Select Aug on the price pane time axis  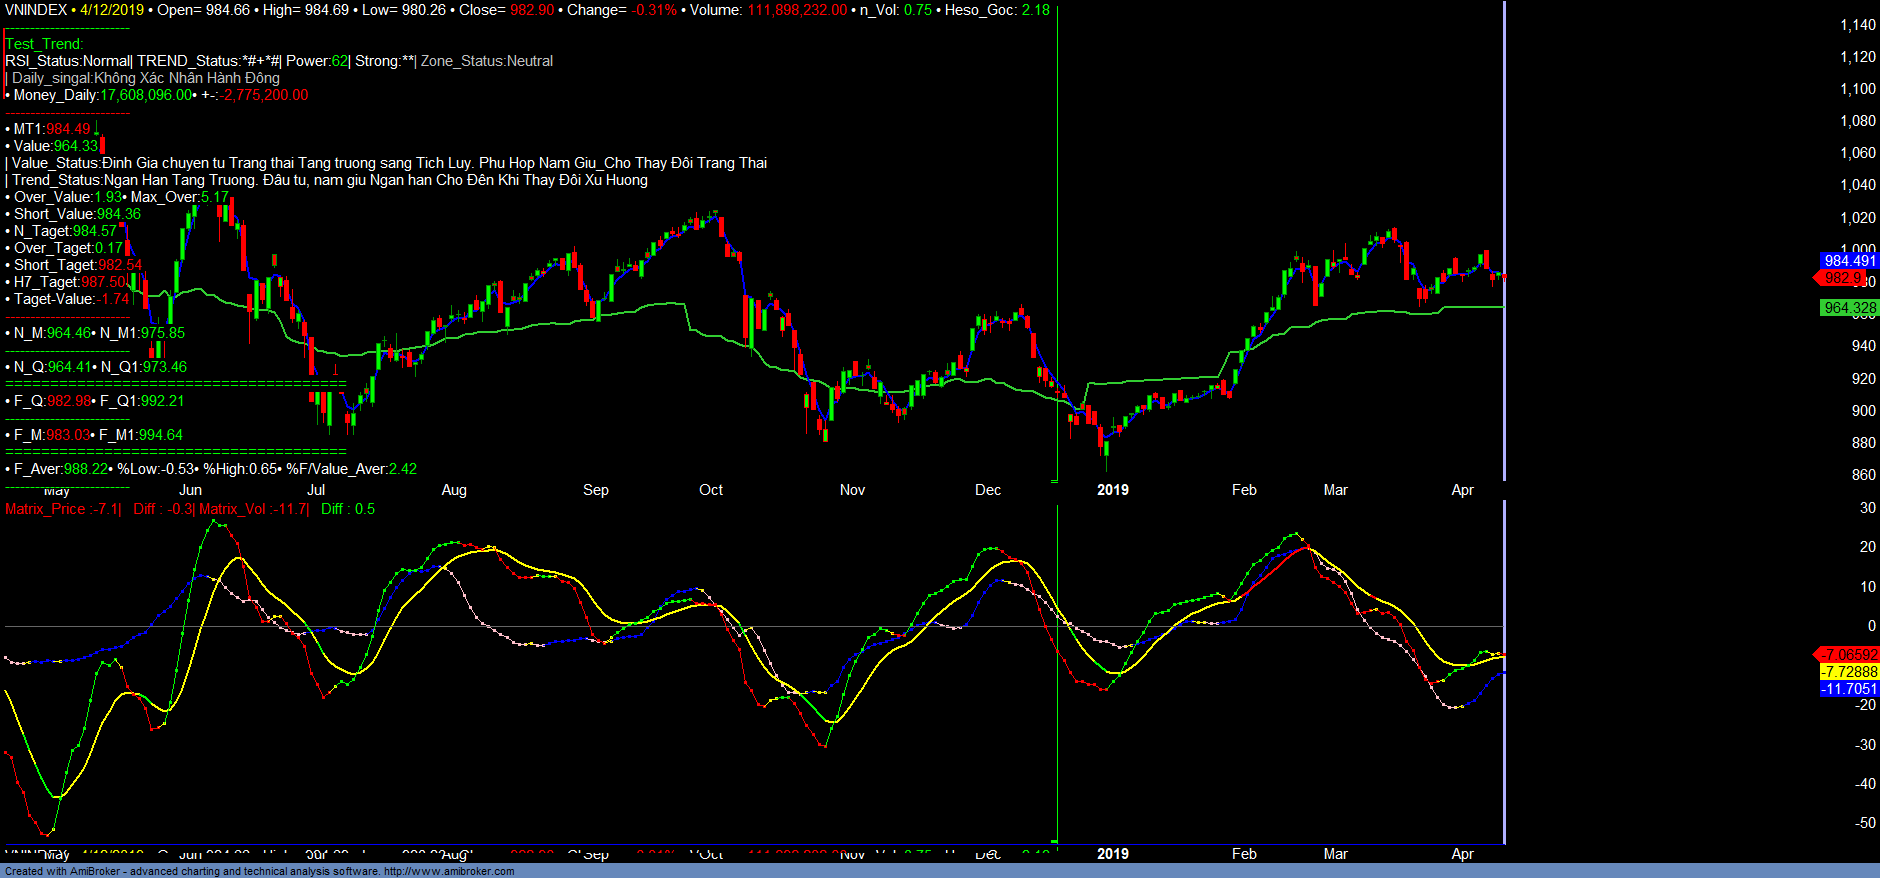[x=454, y=490]
